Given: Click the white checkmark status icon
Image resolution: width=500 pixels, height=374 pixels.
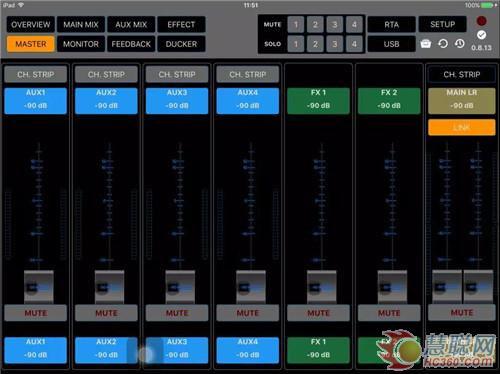Looking at the screenshot, I should click(481, 35).
